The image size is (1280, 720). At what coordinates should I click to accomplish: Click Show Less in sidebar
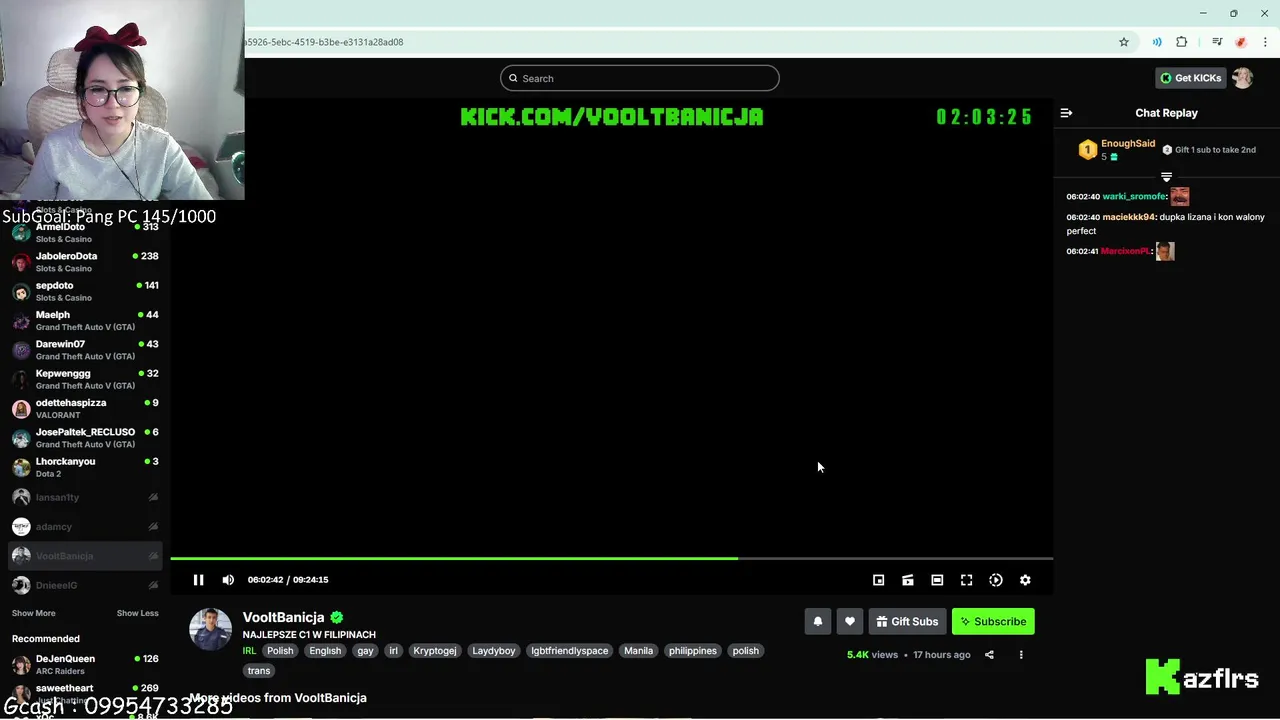[137, 613]
